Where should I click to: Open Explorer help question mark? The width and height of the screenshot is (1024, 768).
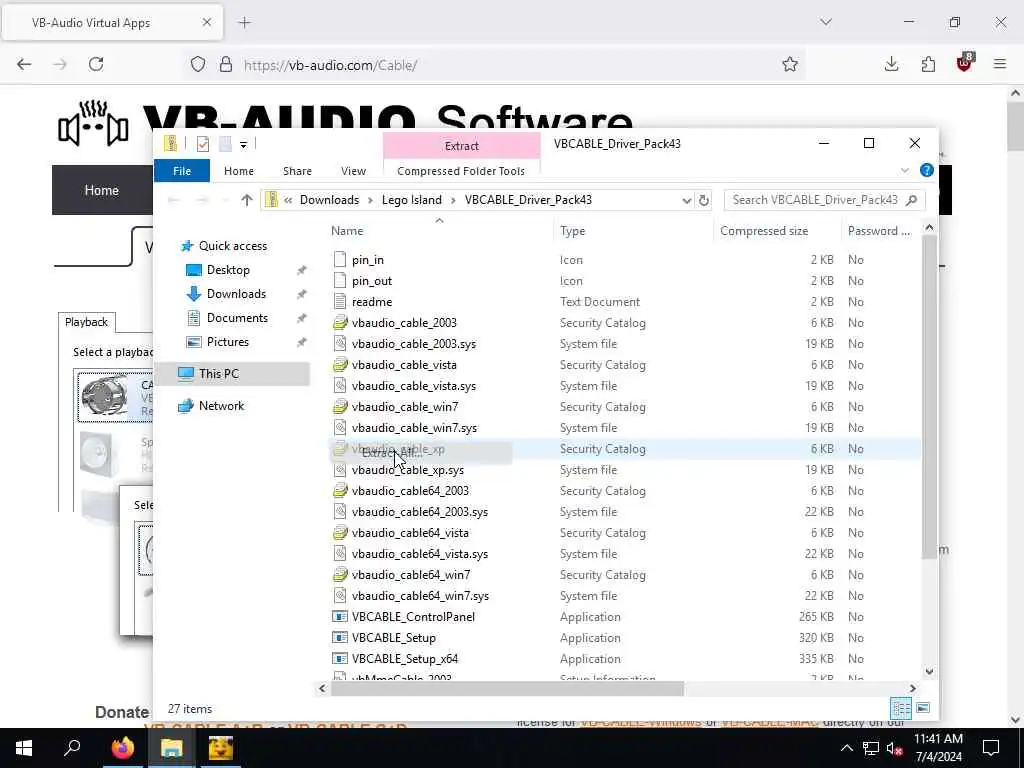click(926, 170)
